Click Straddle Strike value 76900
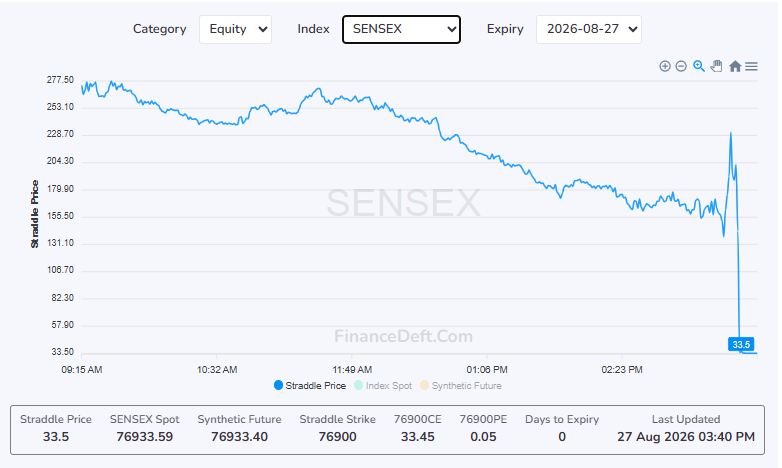The width and height of the screenshot is (782, 468). click(338, 437)
